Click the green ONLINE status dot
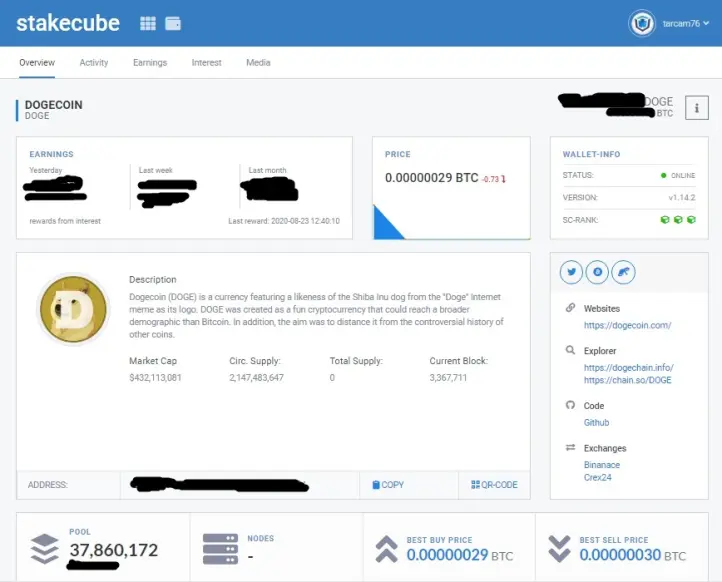This screenshot has width=722, height=582. [x=664, y=175]
